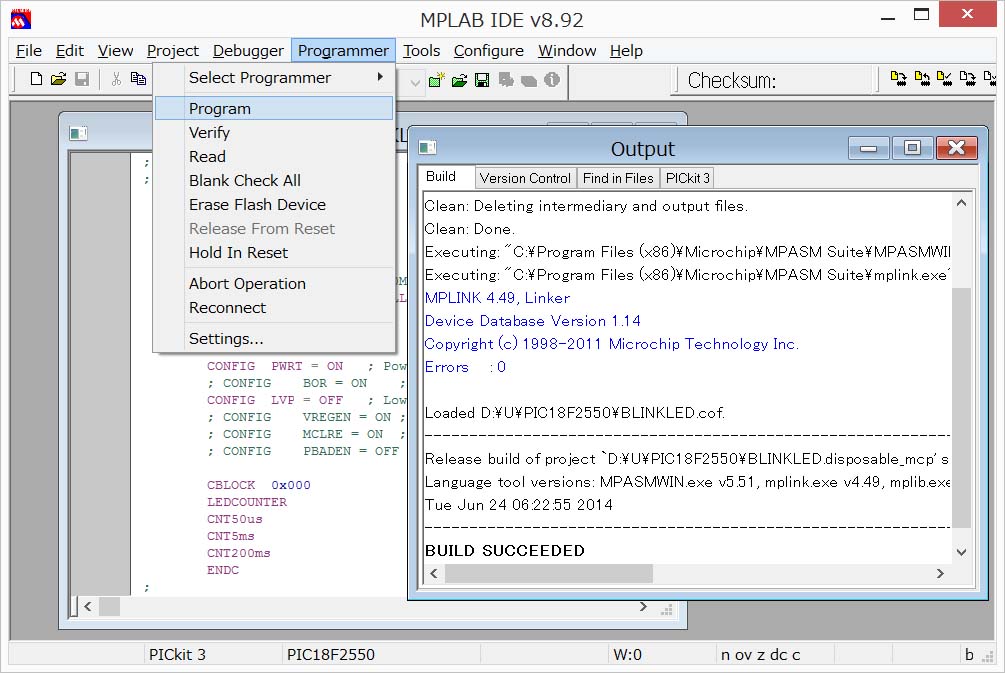Image resolution: width=1005 pixels, height=673 pixels.
Task: Click the Save File disk icon
Action: pos(82,79)
